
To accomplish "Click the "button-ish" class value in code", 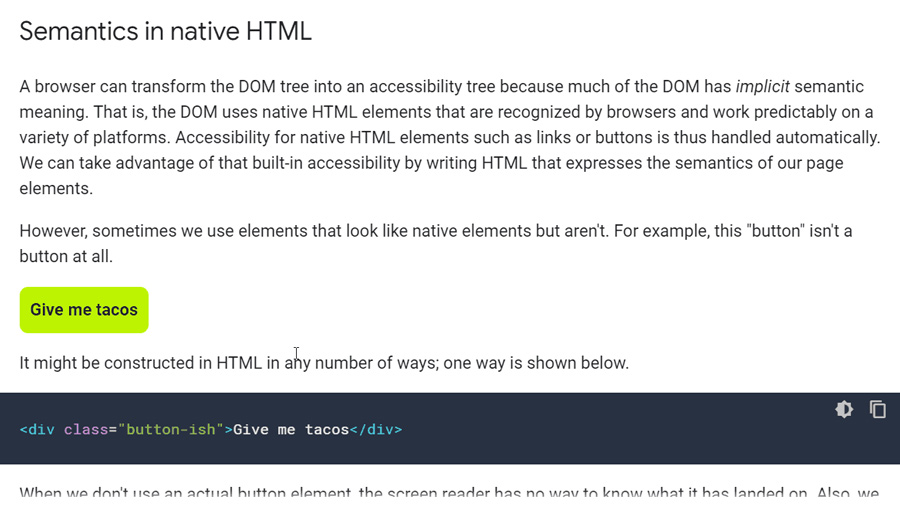I will point(171,430).
